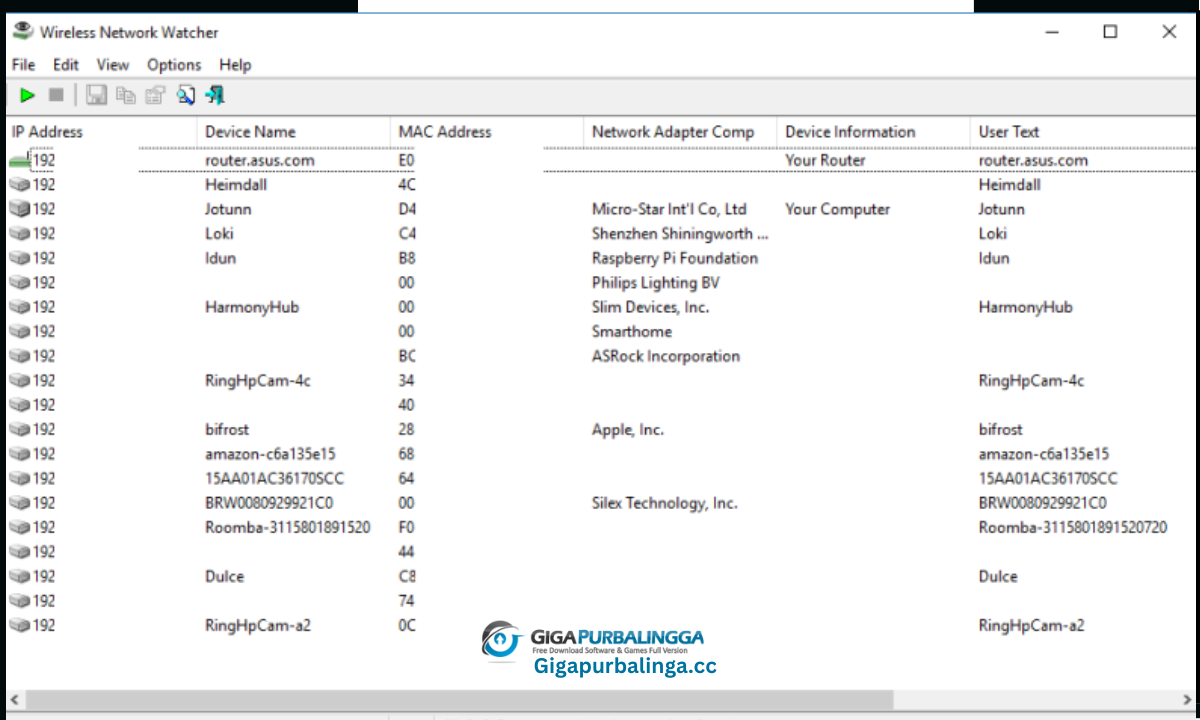This screenshot has height=720, width=1200.
Task: Click the device icon in Philips Lighting row
Action: pos(19,283)
